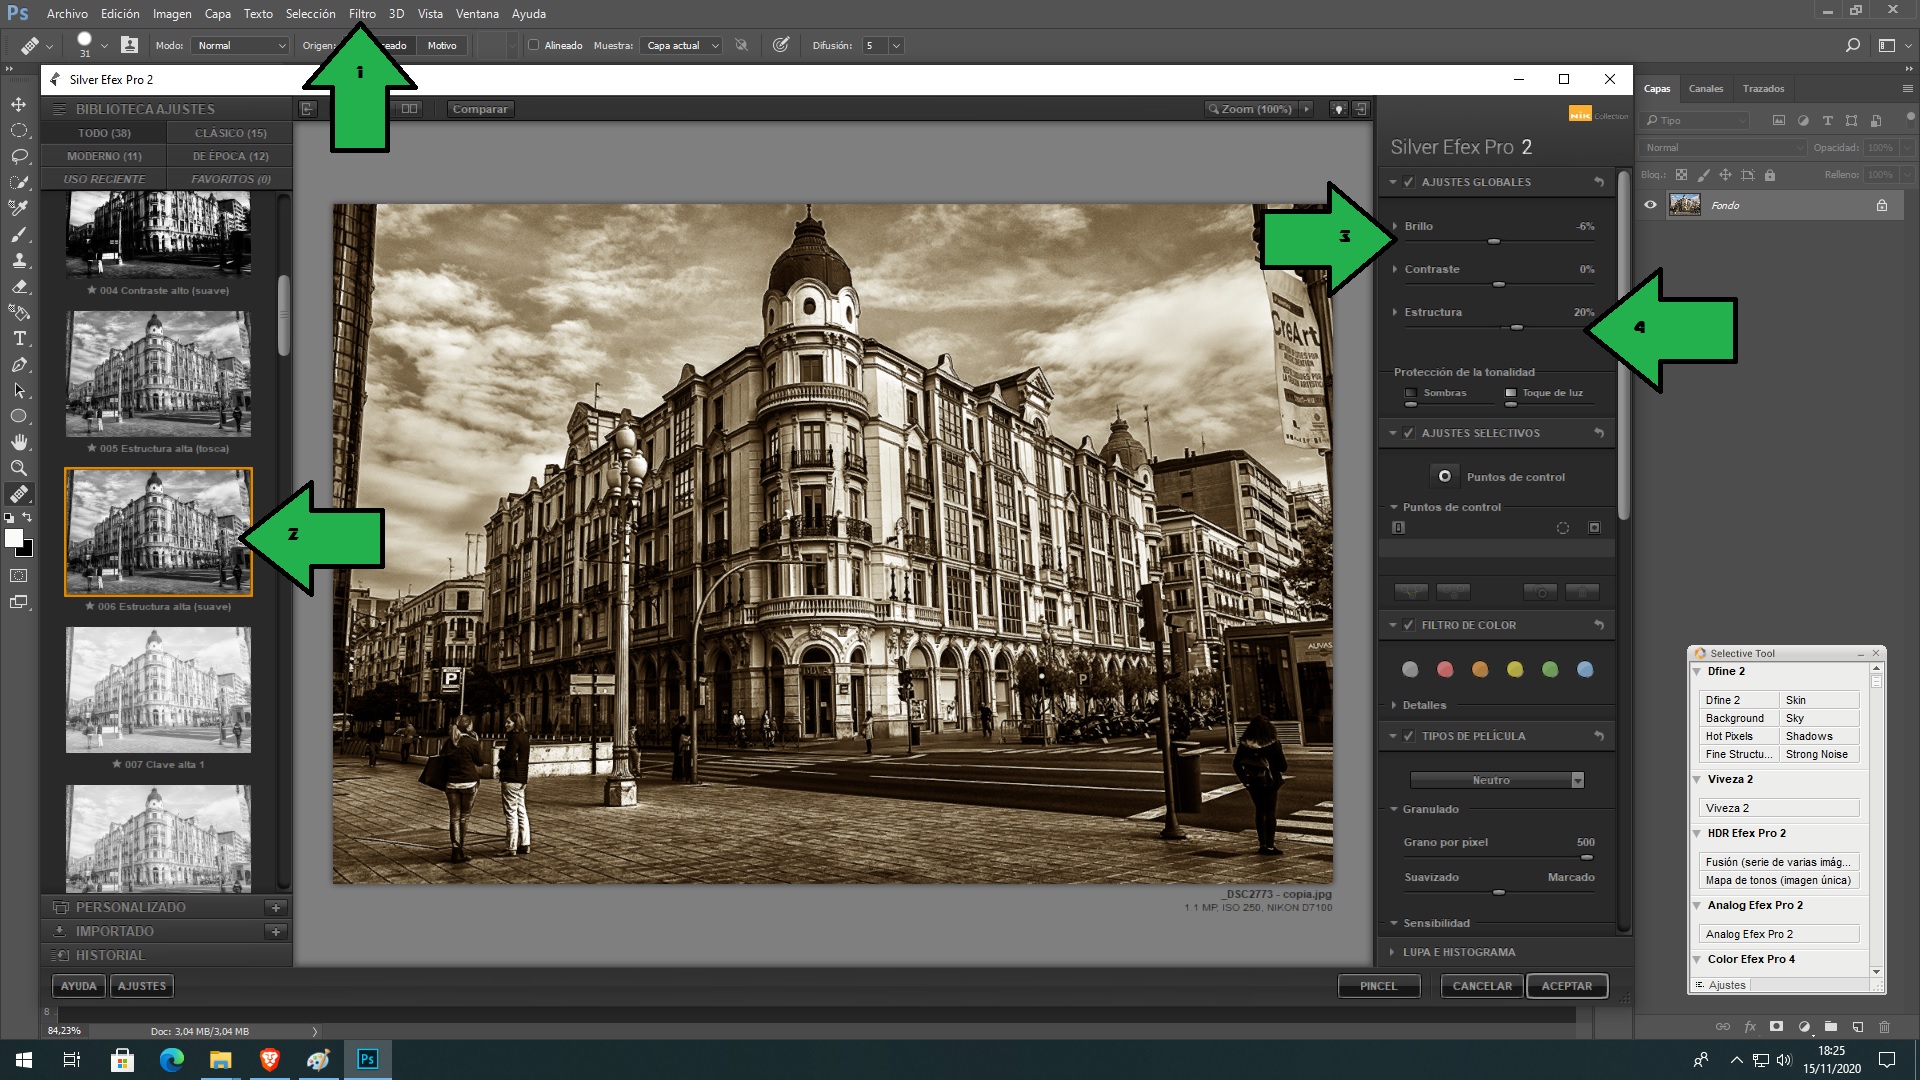Select the Brush tool
Screen dimensions: 1920x1080
pos(19,234)
